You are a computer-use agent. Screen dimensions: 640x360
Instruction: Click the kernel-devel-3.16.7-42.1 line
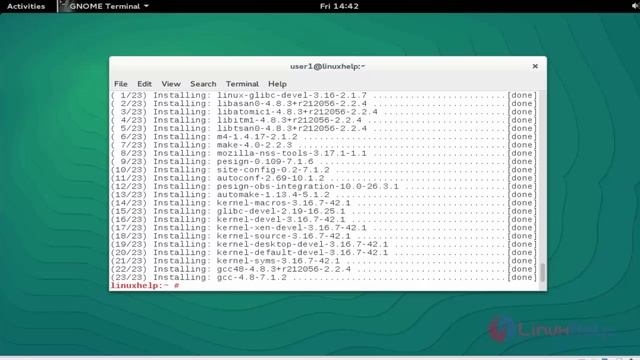(x=324, y=220)
